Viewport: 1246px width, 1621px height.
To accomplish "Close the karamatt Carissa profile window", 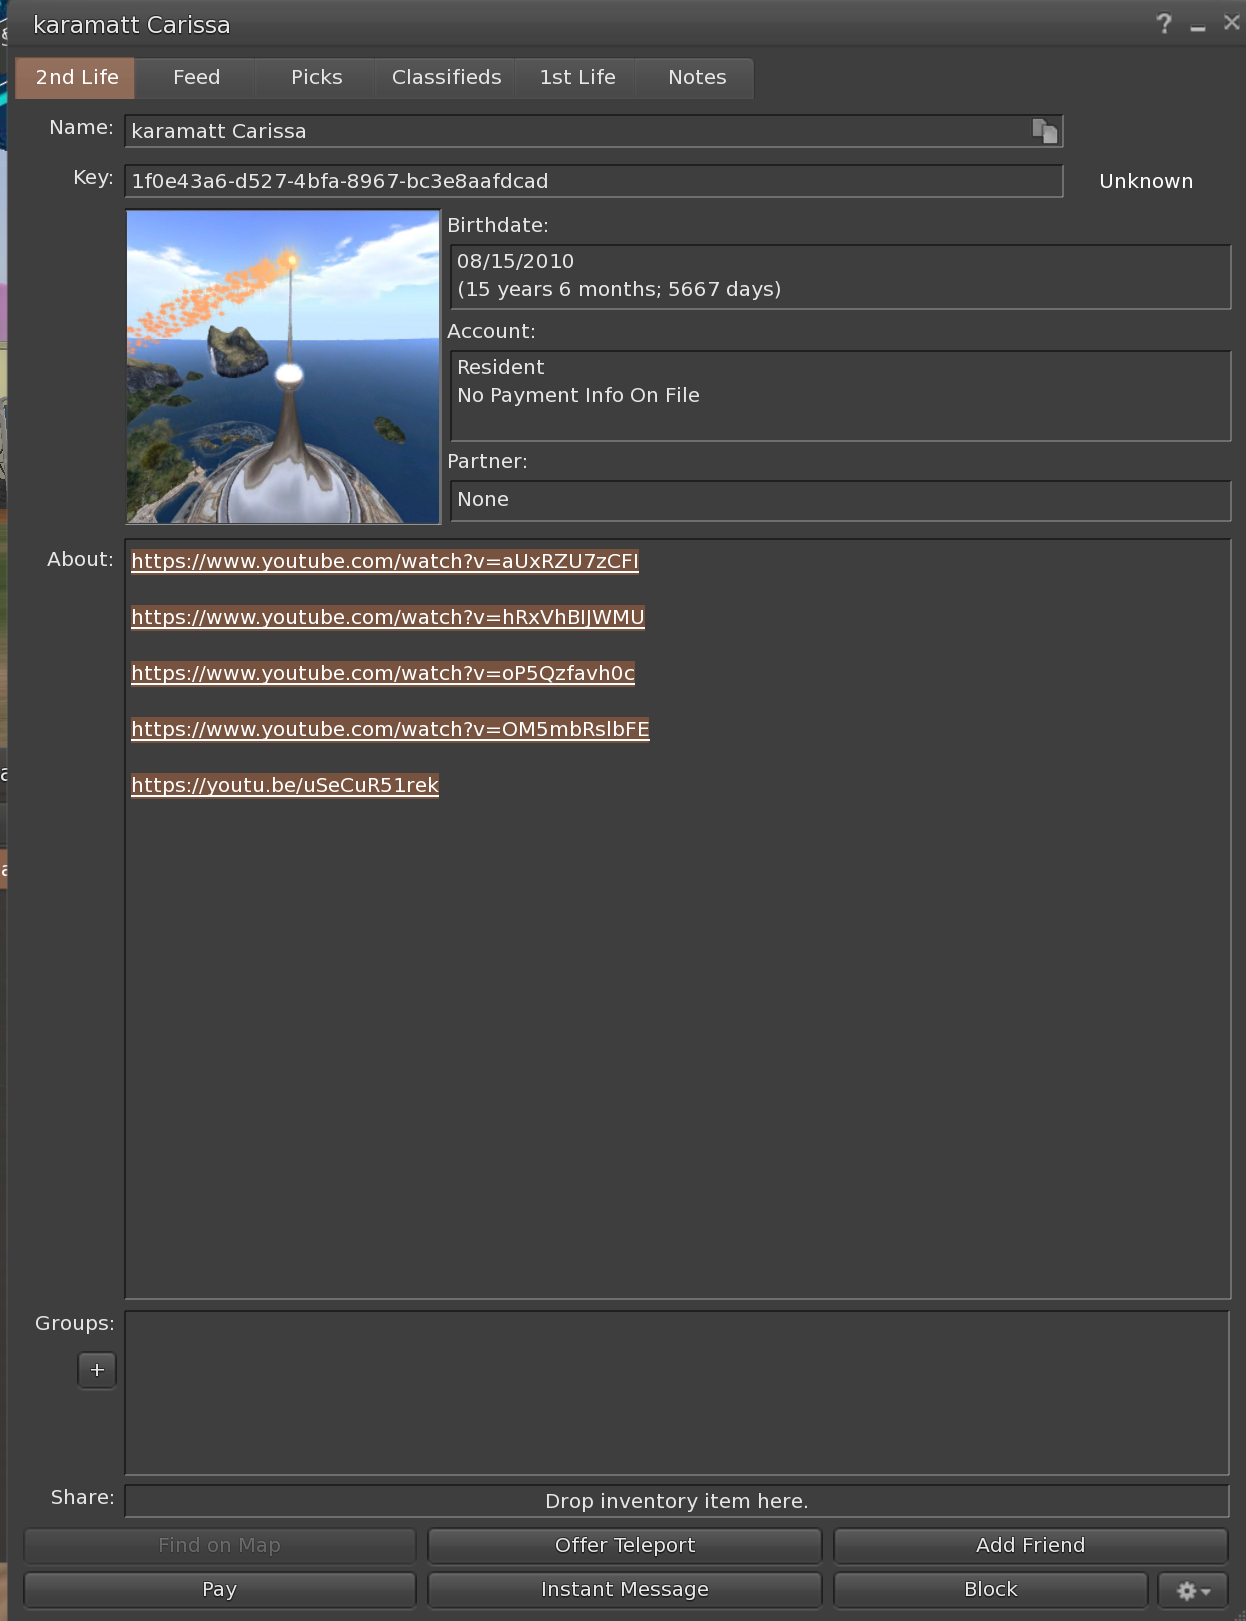I will [x=1231, y=23].
